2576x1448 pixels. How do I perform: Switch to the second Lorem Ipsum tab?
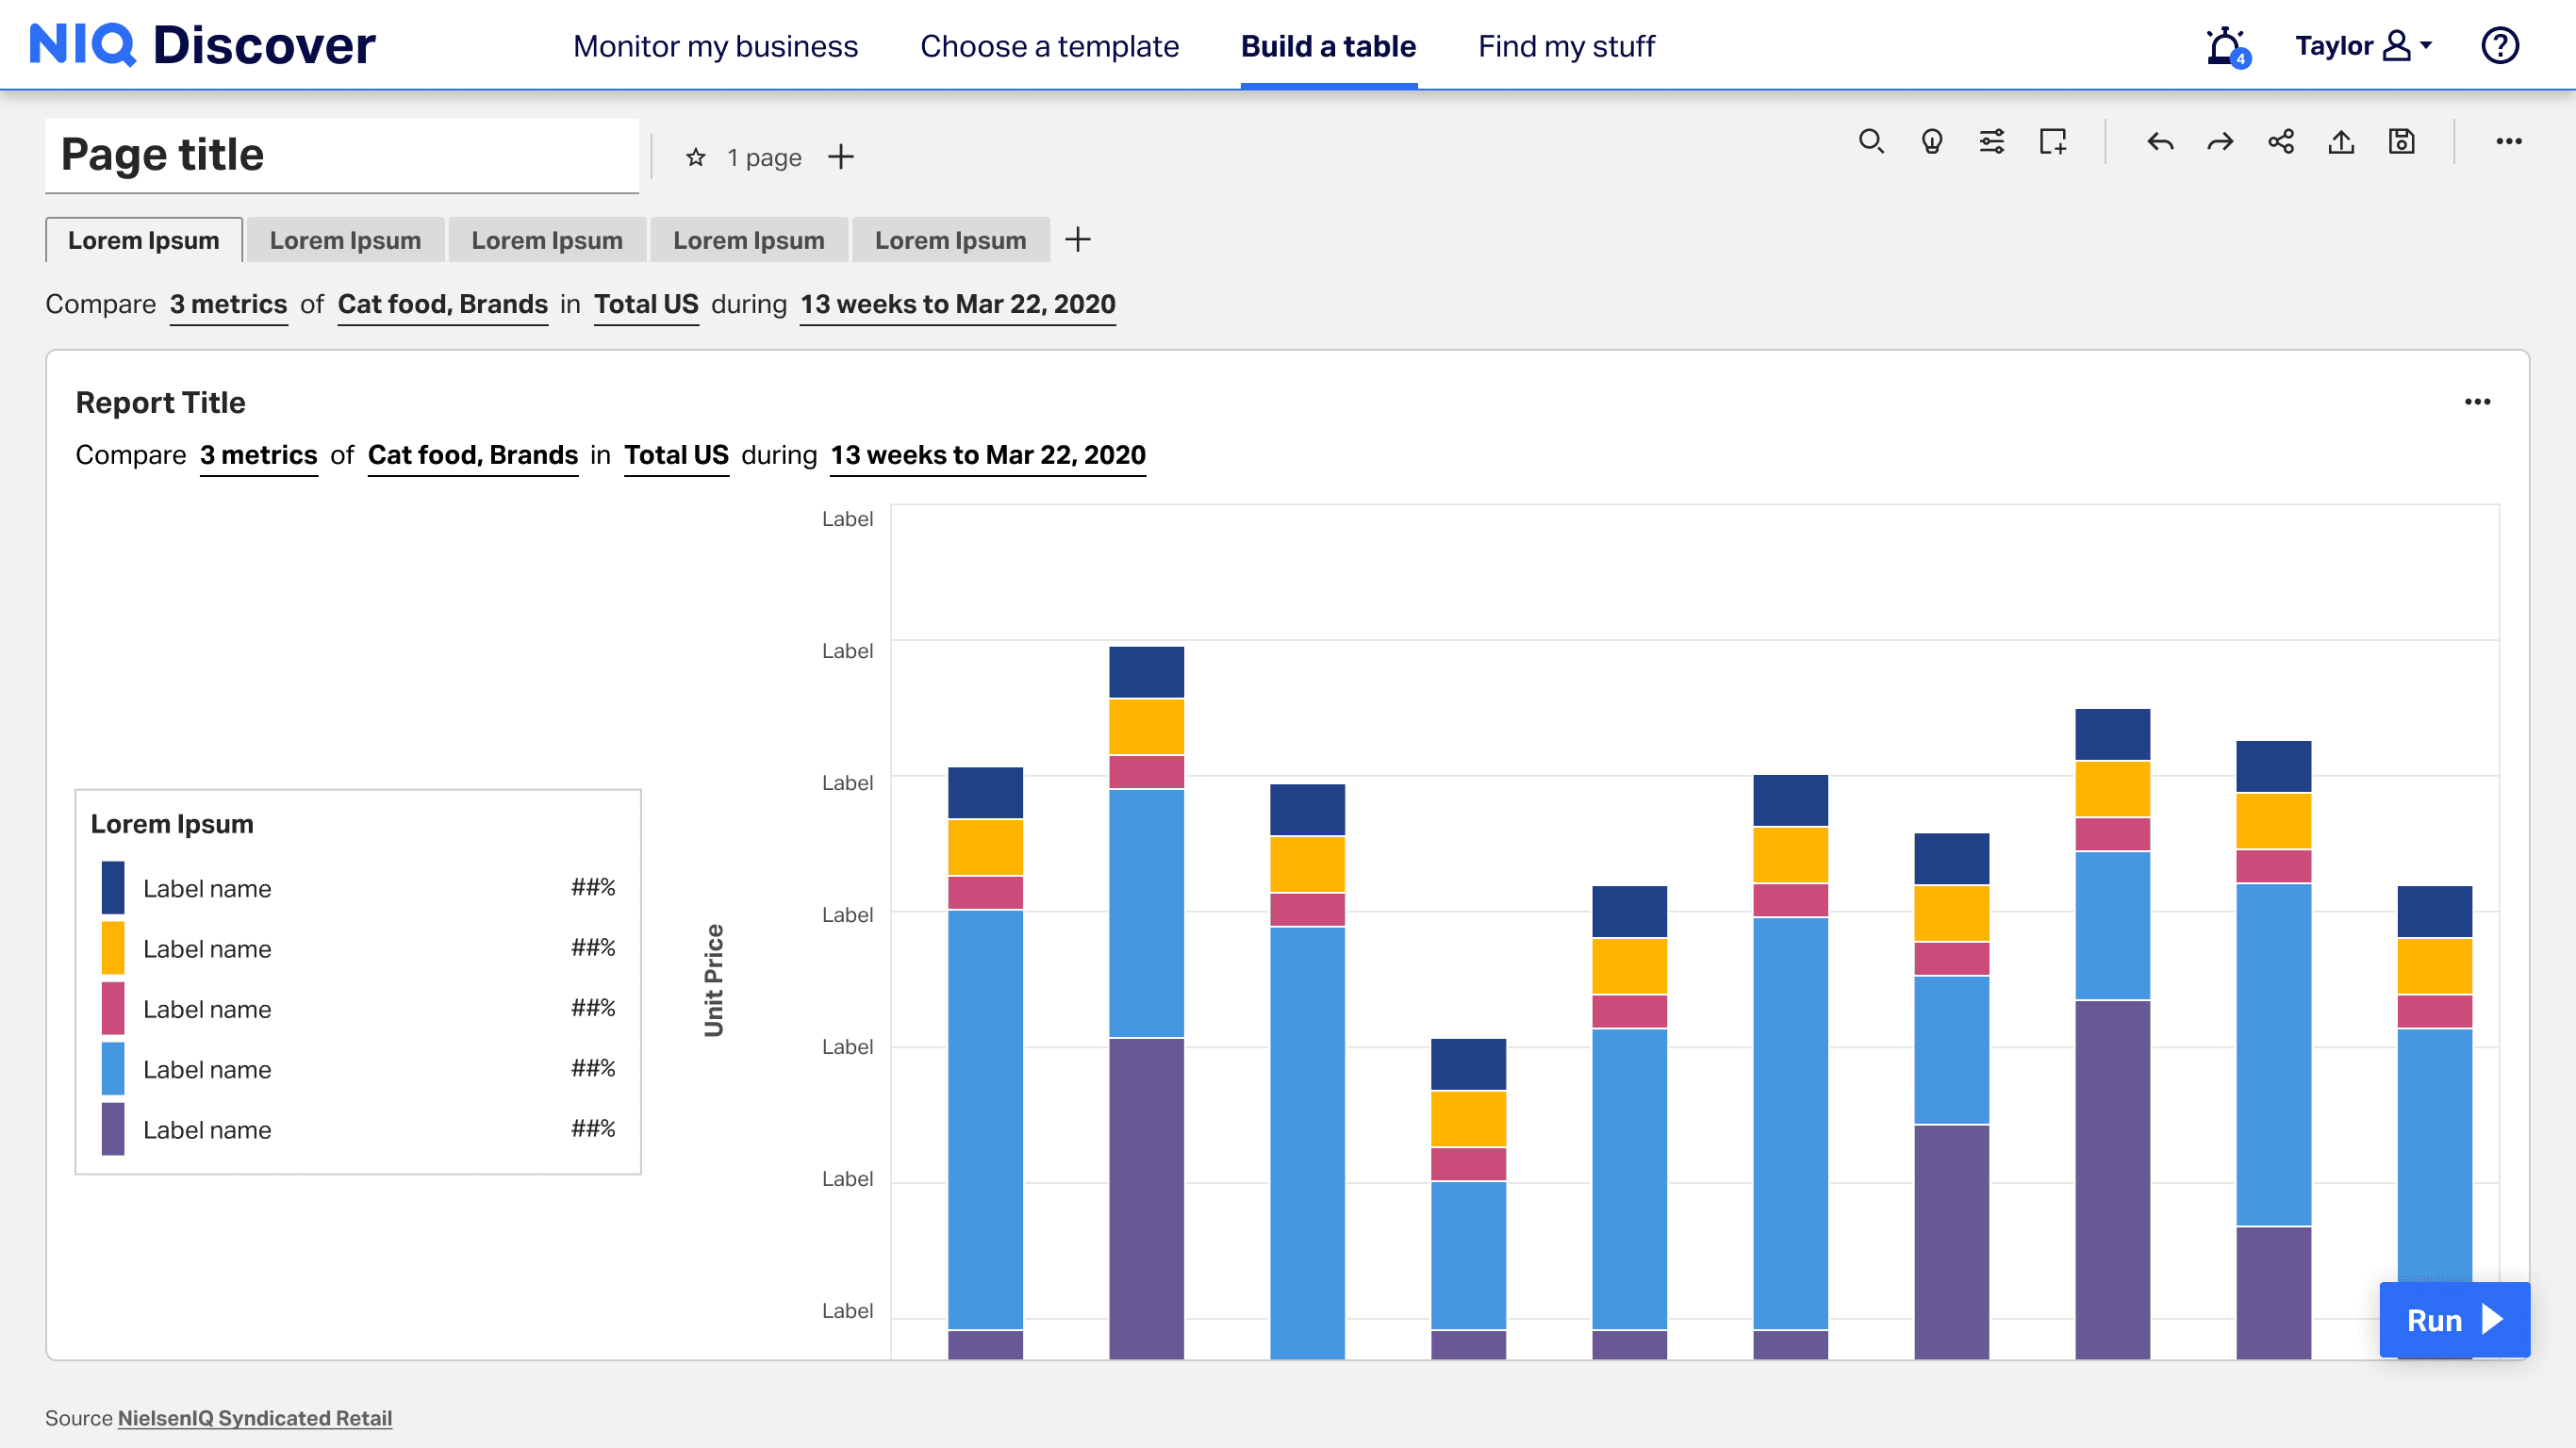345,240
